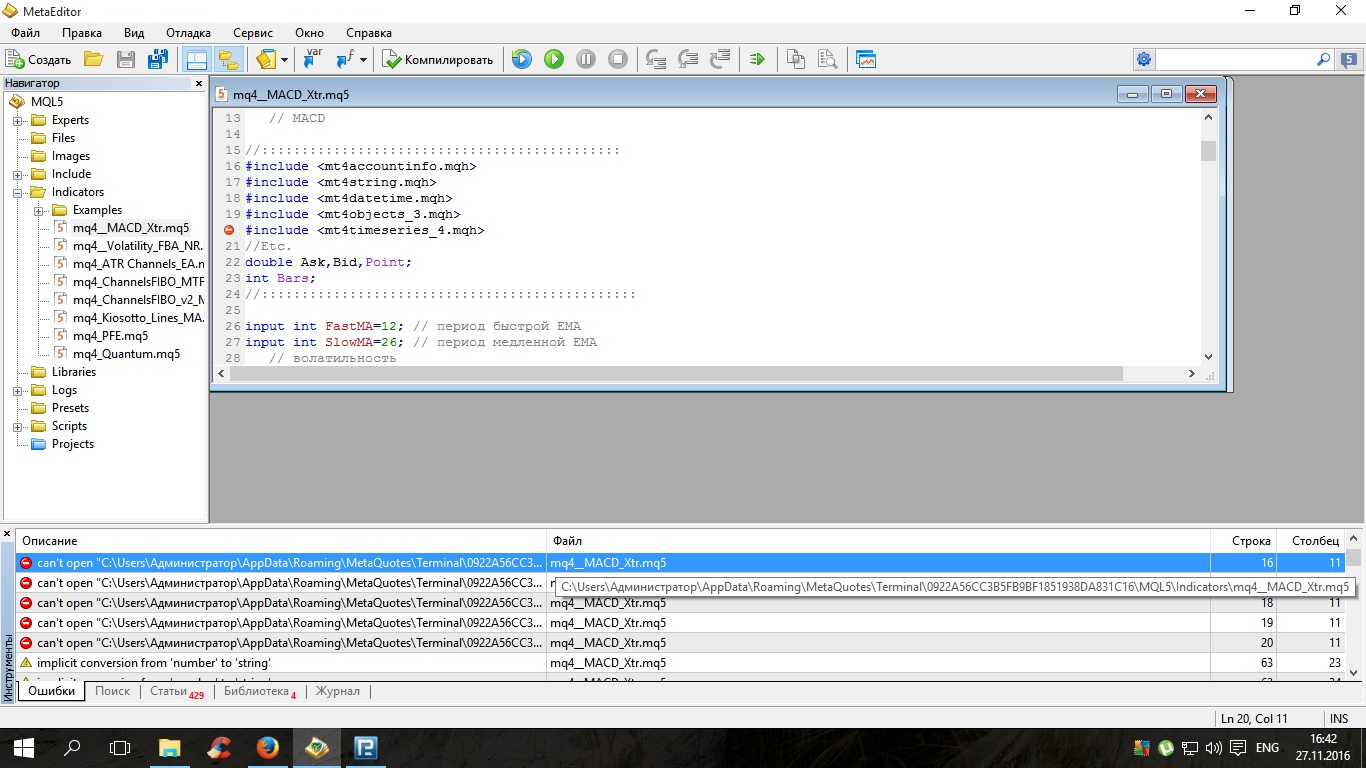Open the Отладка menu

click(188, 33)
